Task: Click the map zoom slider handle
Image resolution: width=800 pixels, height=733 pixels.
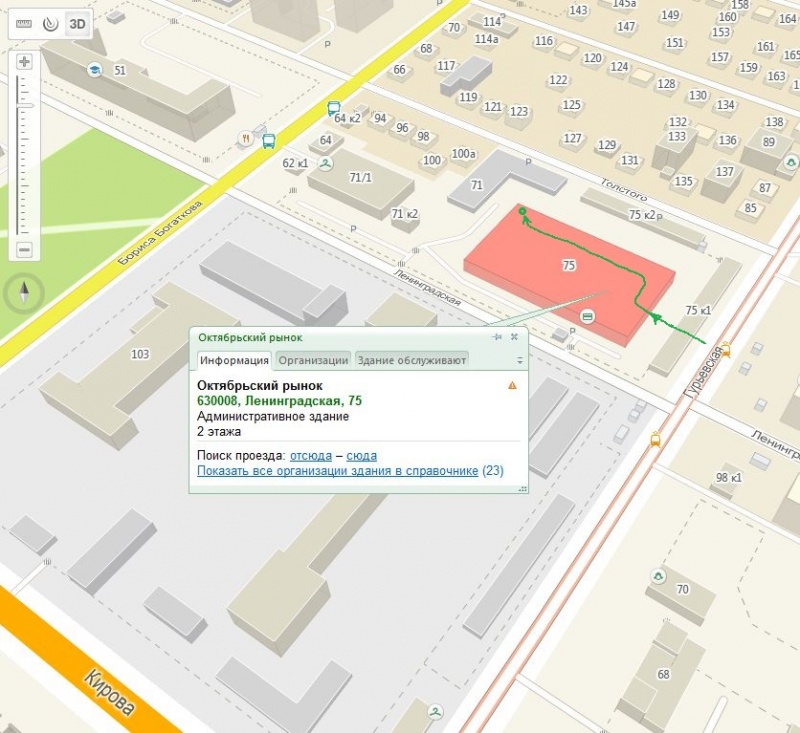Action: tap(25, 105)
